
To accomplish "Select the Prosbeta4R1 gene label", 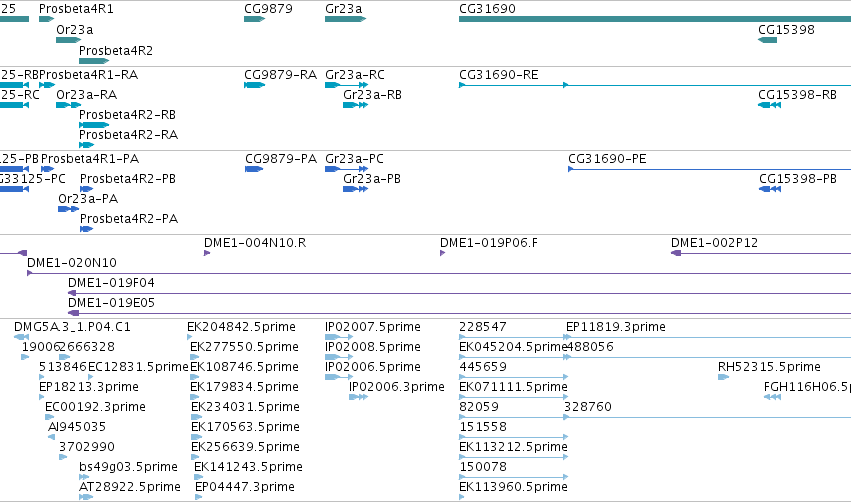I will point(77,9).
